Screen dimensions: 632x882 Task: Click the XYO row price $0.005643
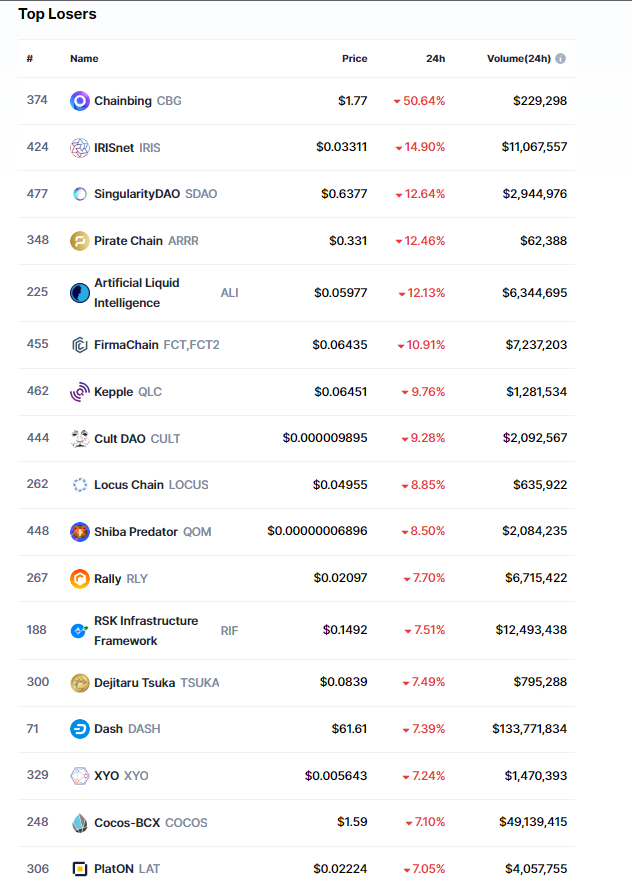coord(336,776)
